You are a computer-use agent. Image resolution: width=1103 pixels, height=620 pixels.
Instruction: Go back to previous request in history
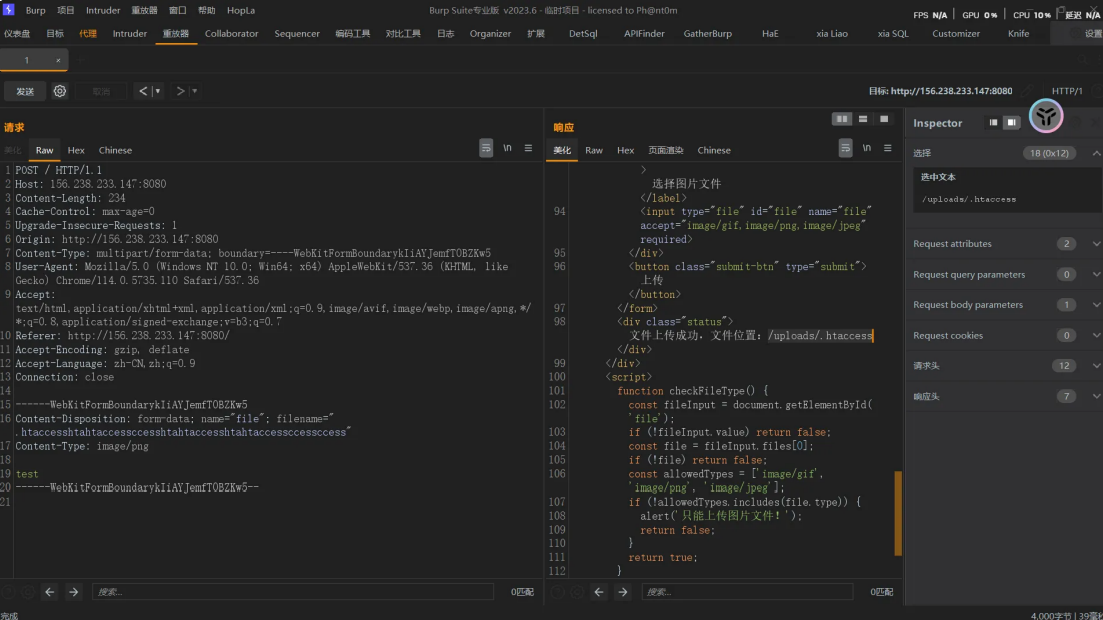click(x=144, y=91)
